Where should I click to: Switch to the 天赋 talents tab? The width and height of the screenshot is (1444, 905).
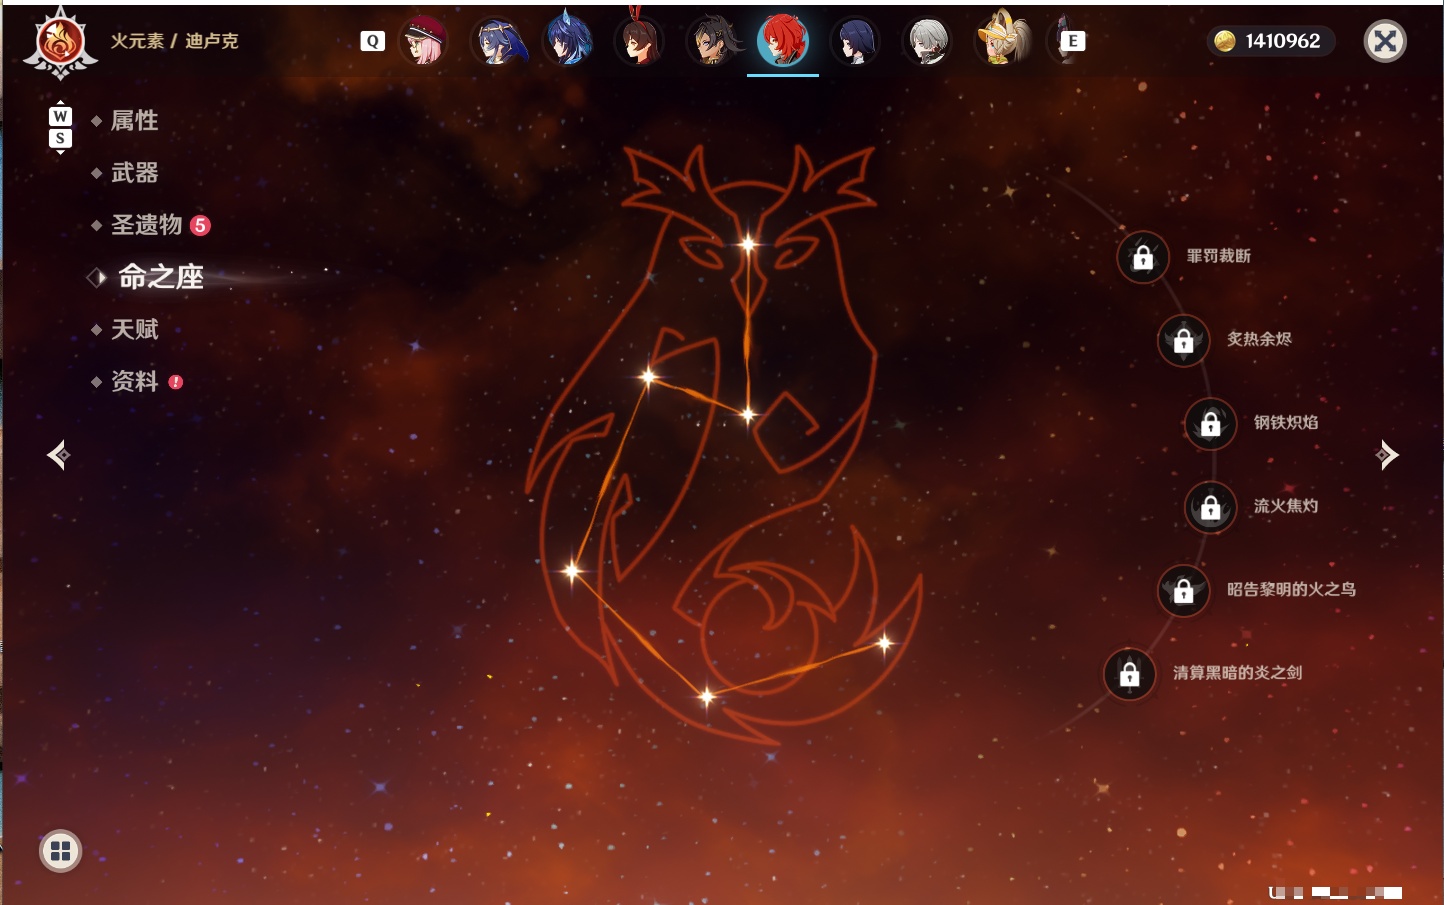pyautogui.click(x=134, y=329)
